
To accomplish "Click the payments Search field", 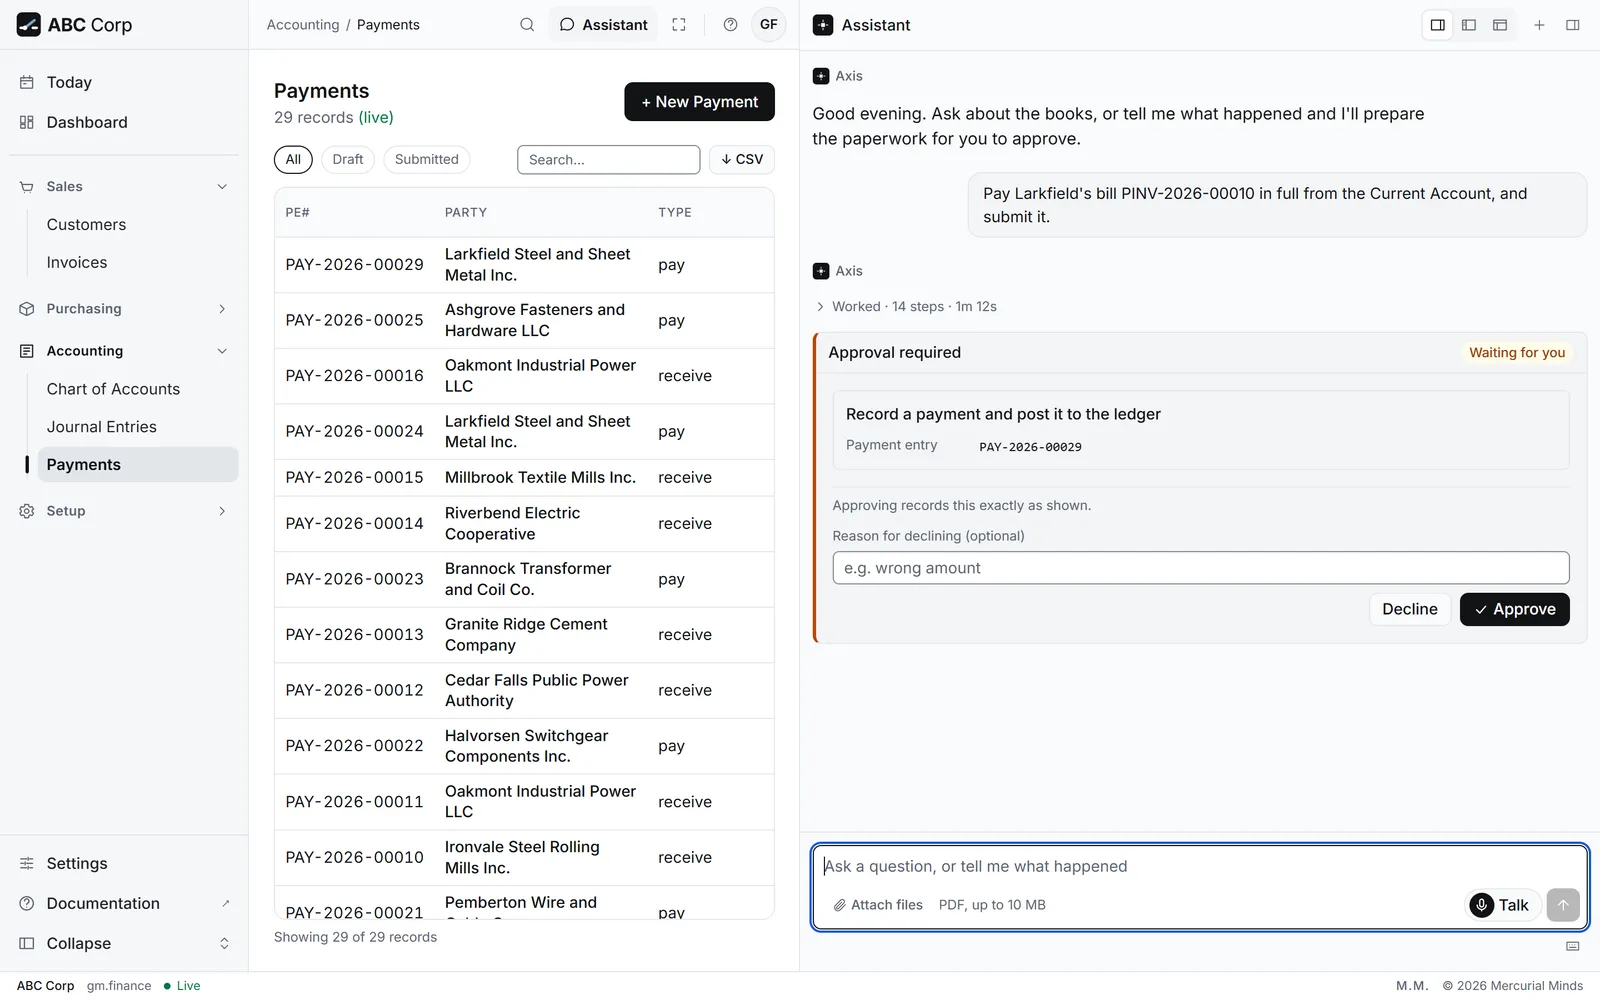I will 608,159.
